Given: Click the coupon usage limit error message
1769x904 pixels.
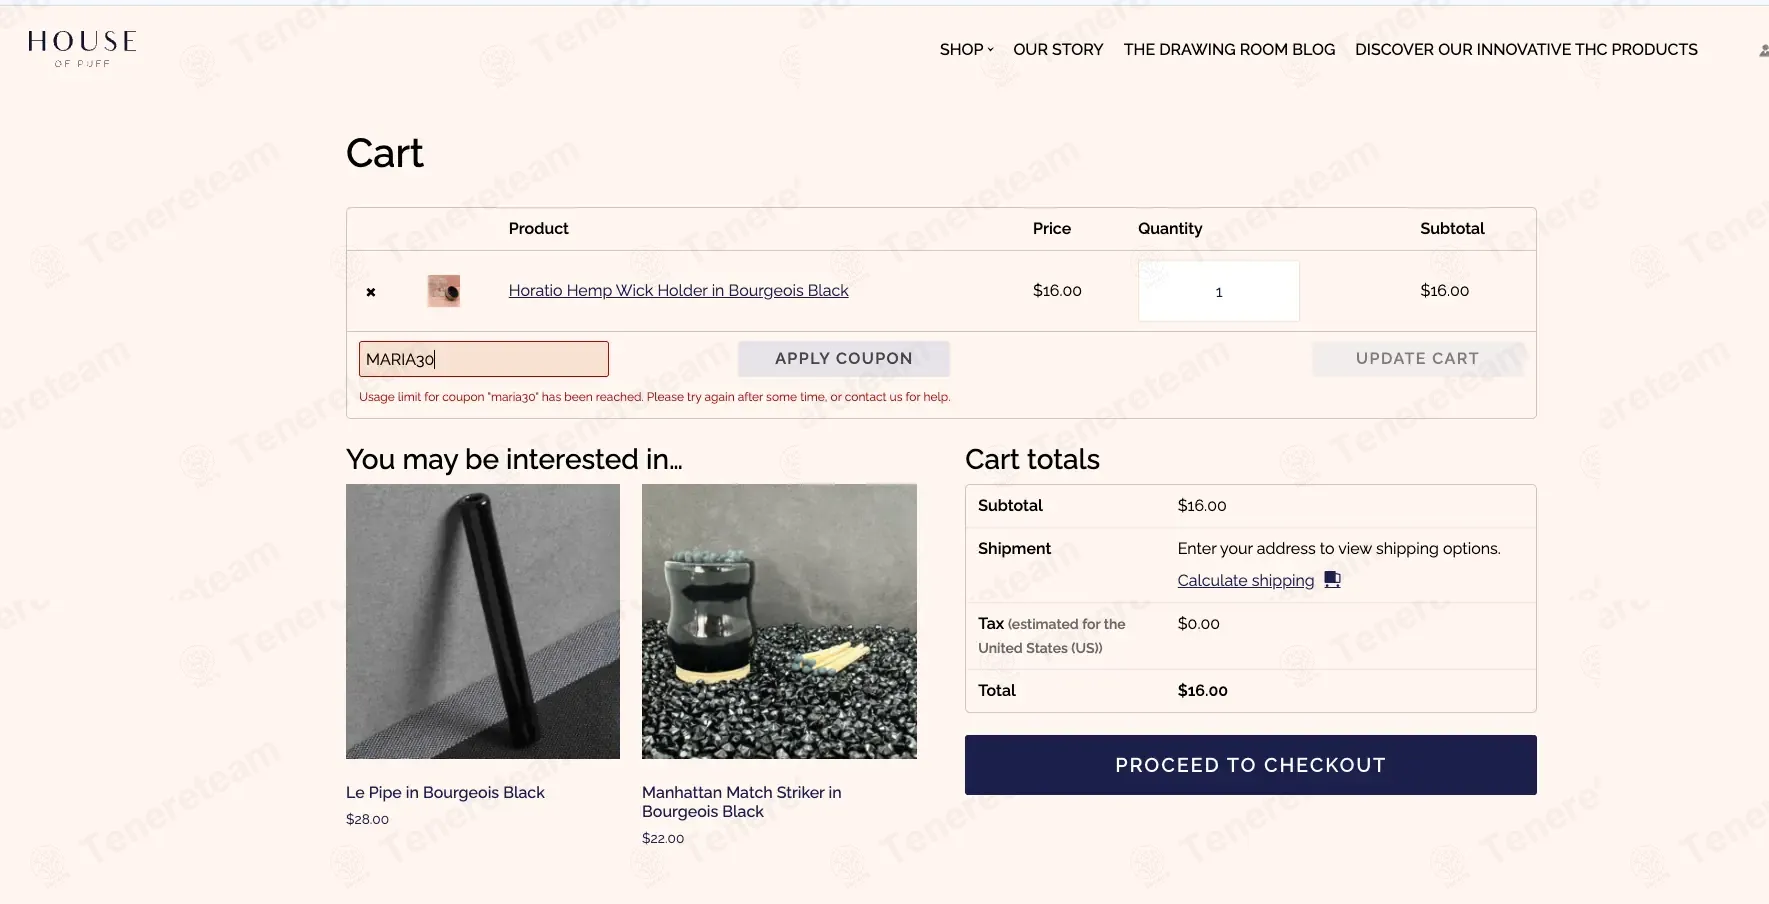Looking at the screenshot, I should pos(654,397).
